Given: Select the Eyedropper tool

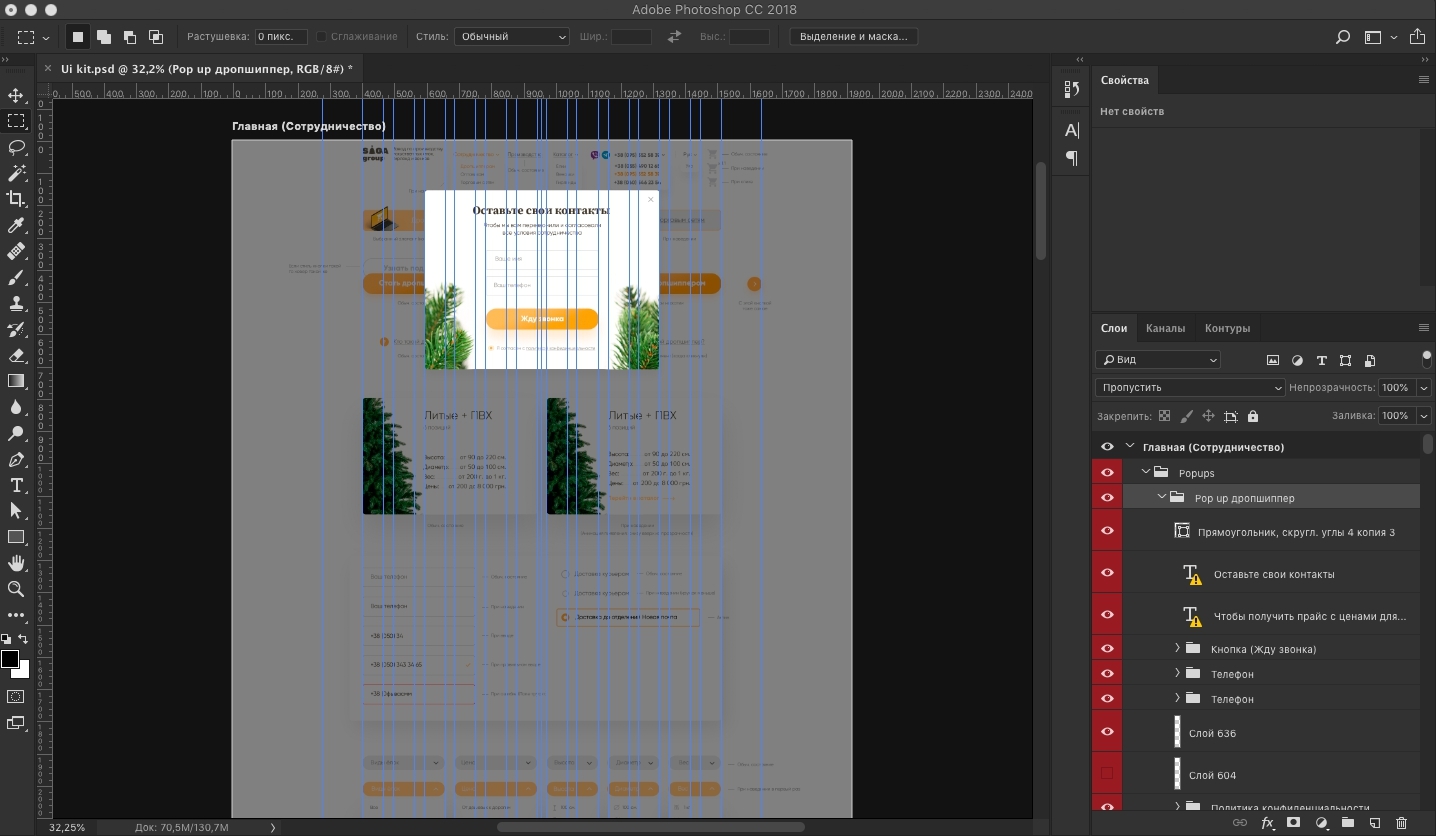Looking at the screenshot, I should point(16,225).
